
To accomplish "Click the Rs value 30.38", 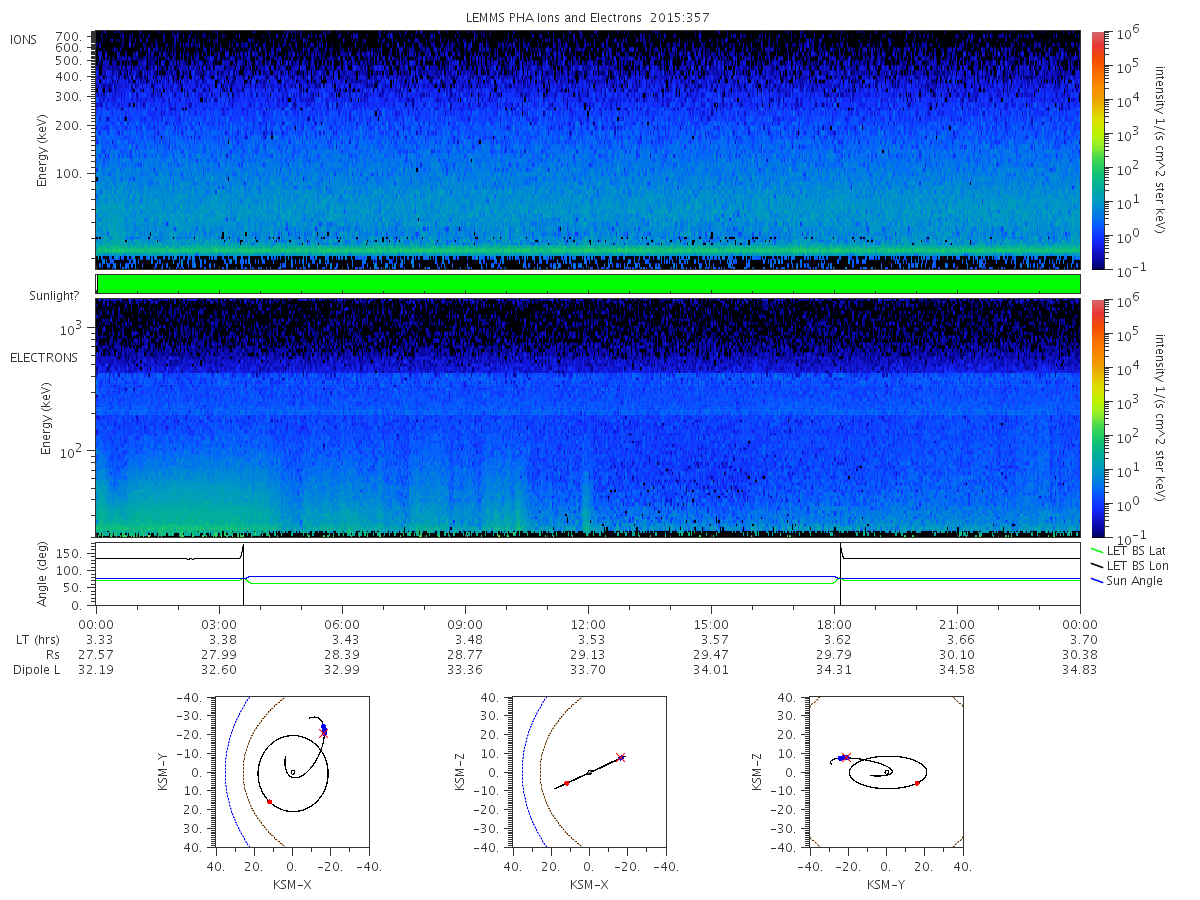I will [x=1081, y=655].
